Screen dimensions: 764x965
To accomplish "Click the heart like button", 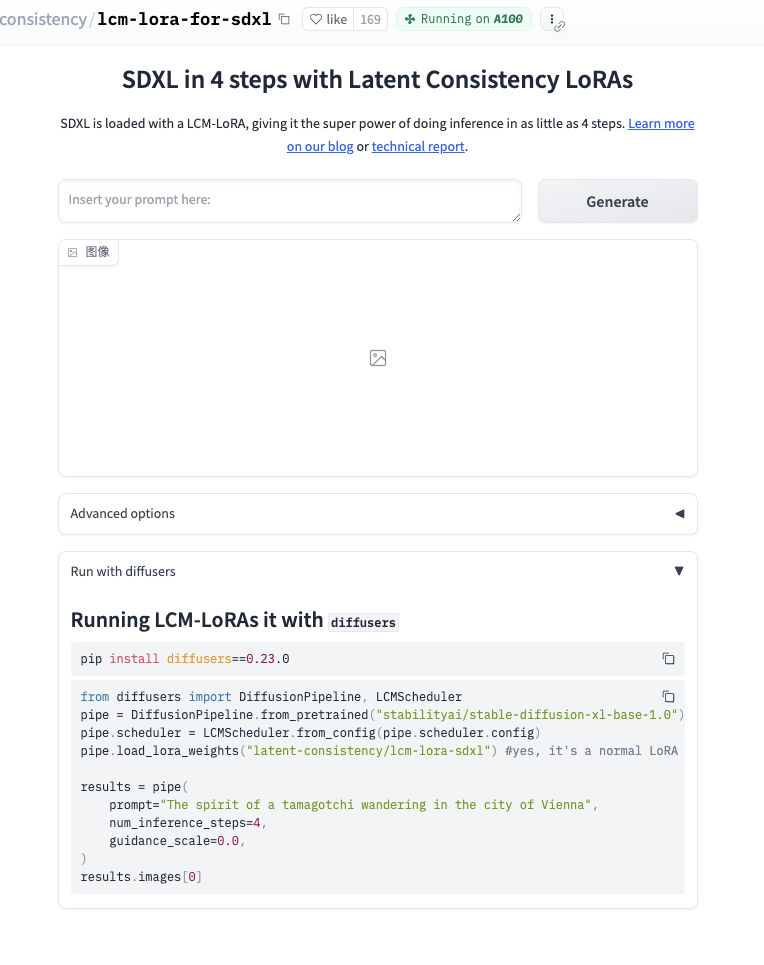I will (328, 19).
